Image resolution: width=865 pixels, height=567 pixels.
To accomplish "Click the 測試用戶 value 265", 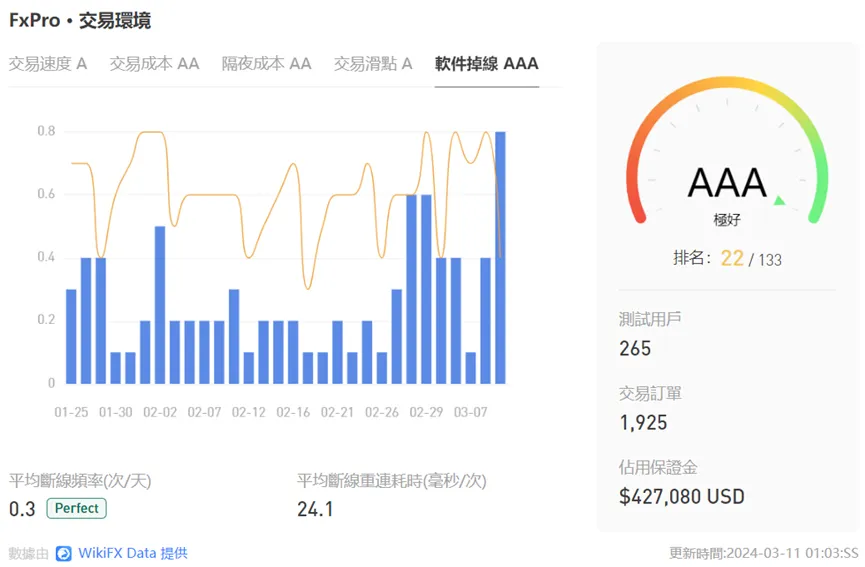I will coord(635,349).
